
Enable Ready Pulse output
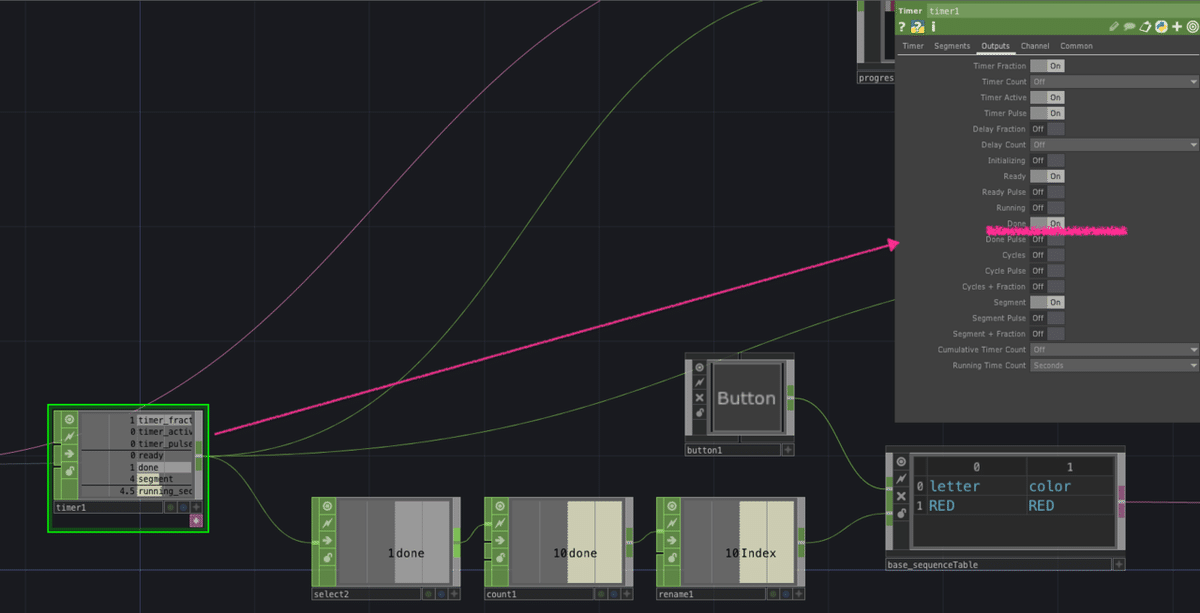coord(1047,192)
